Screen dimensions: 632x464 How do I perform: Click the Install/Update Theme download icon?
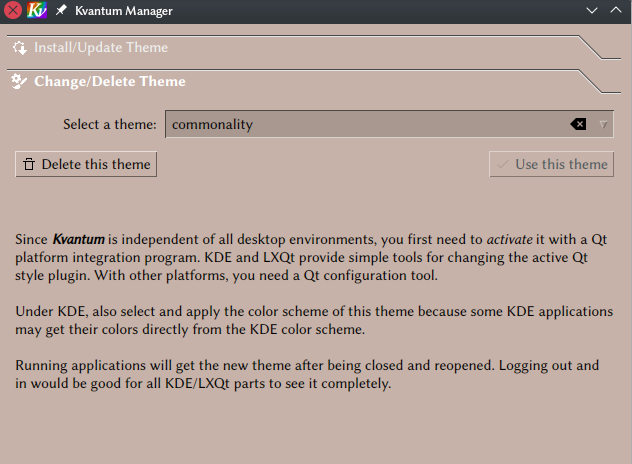20,48
